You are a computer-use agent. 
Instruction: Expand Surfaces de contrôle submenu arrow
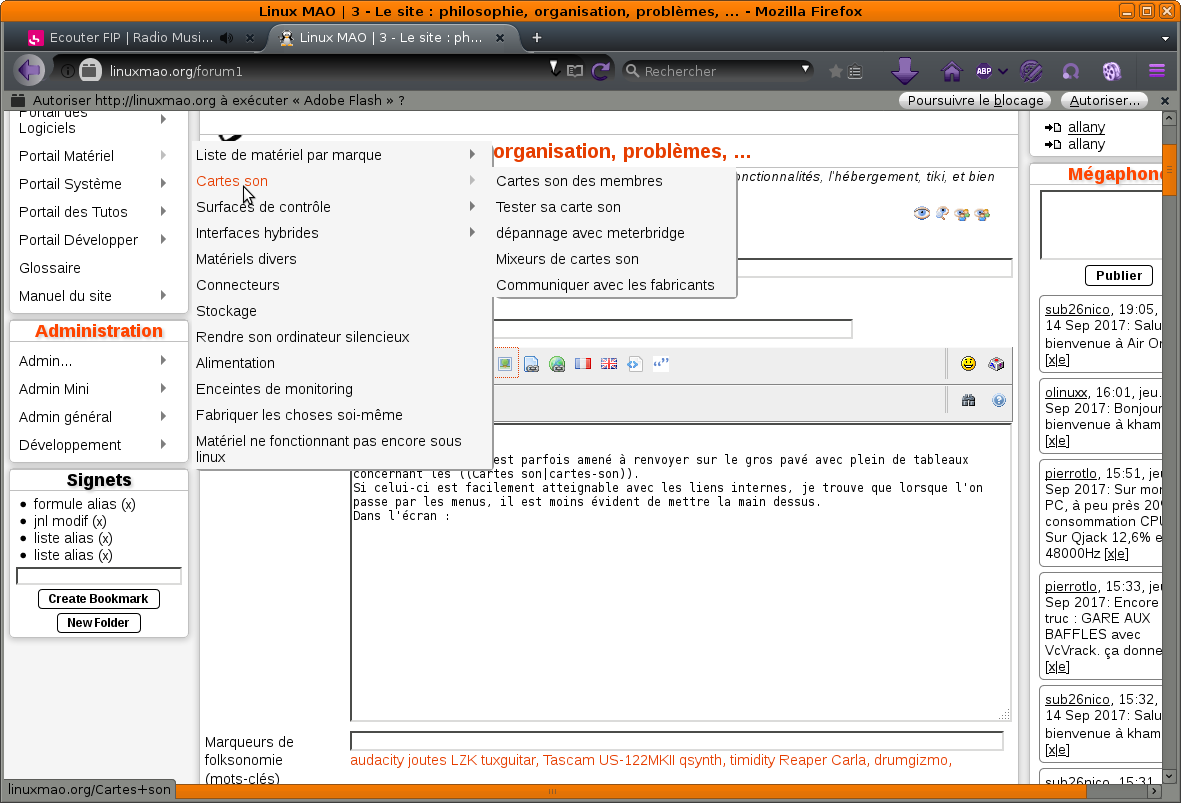tap(472, 206)
